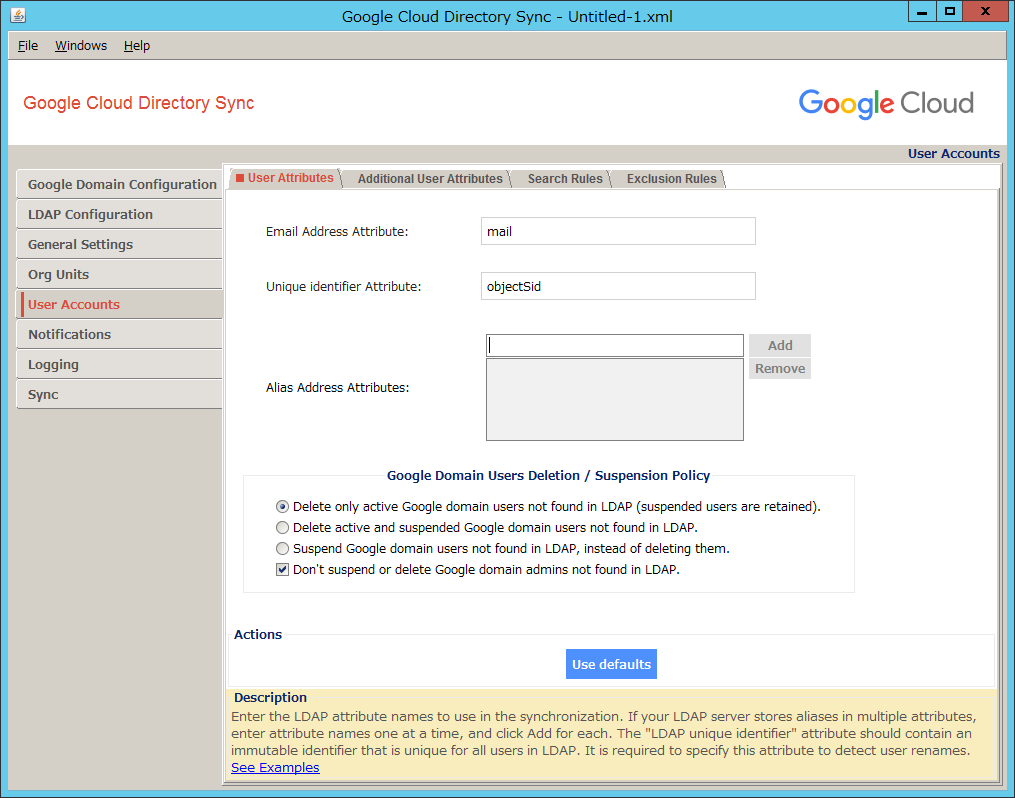The width and height of the screenshot is (1015, 798).
Task: Open Logging section
Action: tap(120, 364)
